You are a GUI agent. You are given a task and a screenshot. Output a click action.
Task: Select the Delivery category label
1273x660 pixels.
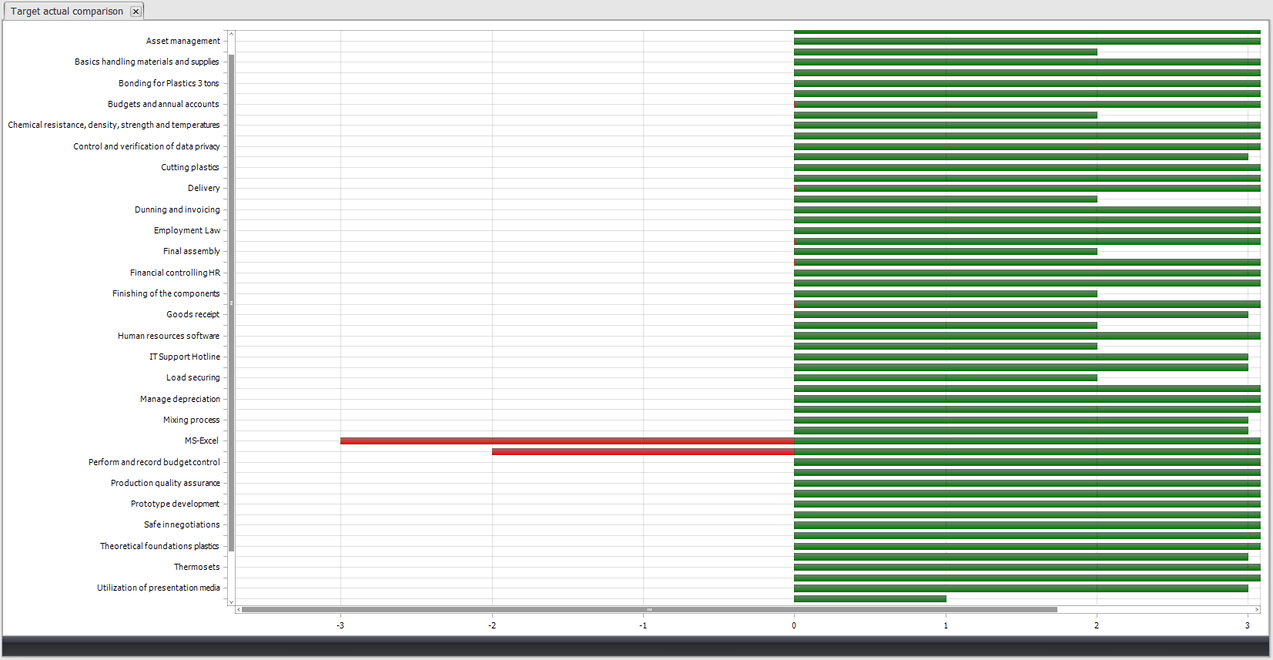point(203,188)
